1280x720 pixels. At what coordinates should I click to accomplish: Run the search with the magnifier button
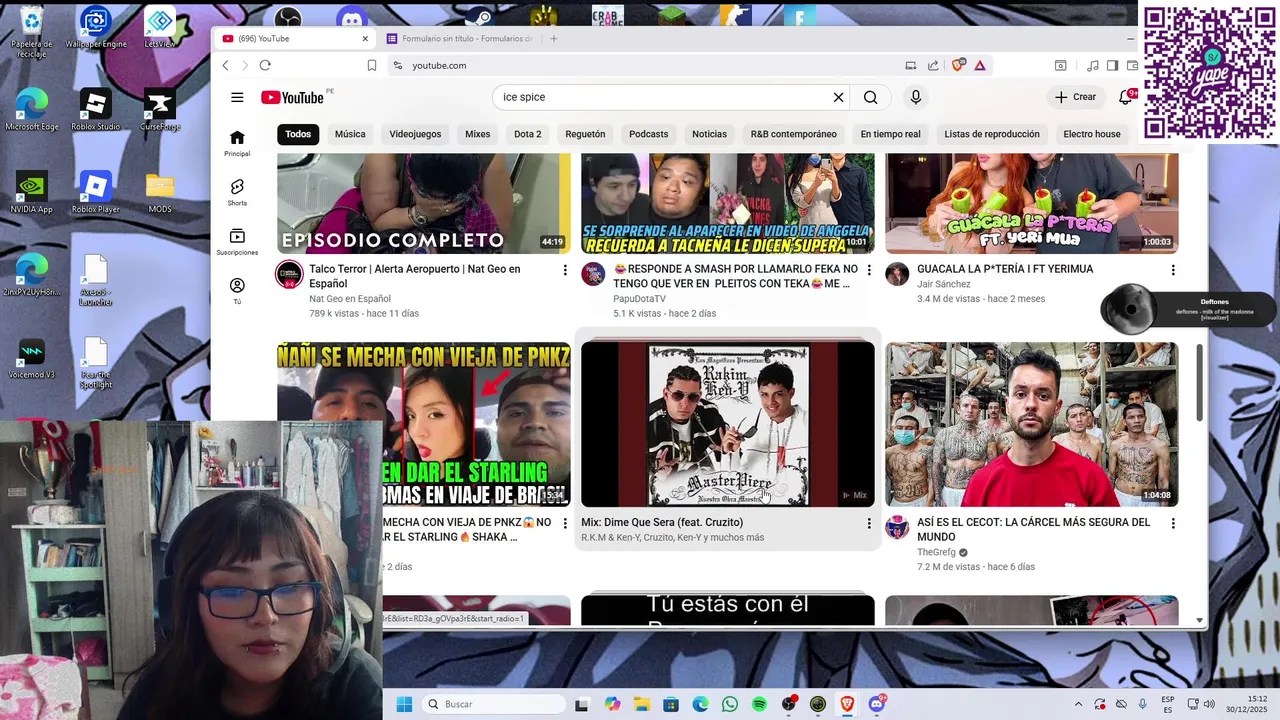point(870,97)
